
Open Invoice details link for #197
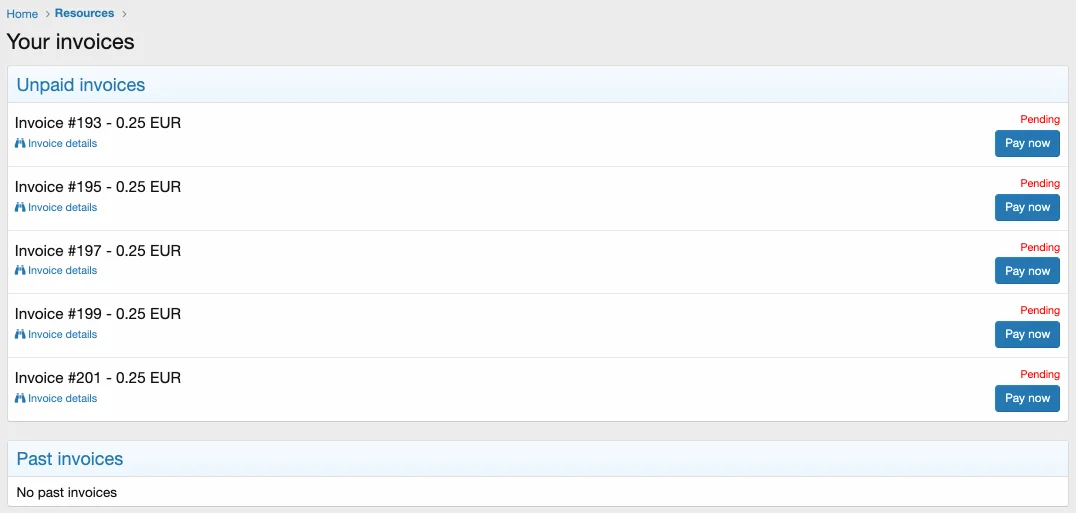click(x=62, y=270)
